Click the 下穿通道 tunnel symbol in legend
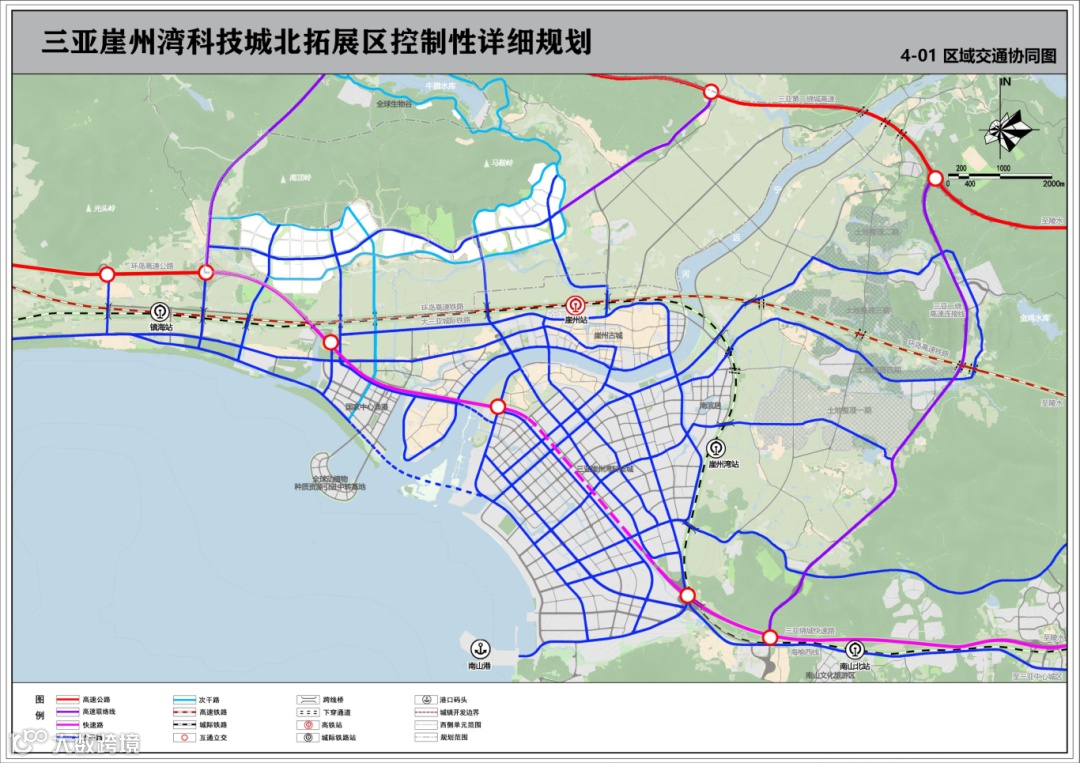This screenshot has height=763, width=1080. [x=308, y=713]
